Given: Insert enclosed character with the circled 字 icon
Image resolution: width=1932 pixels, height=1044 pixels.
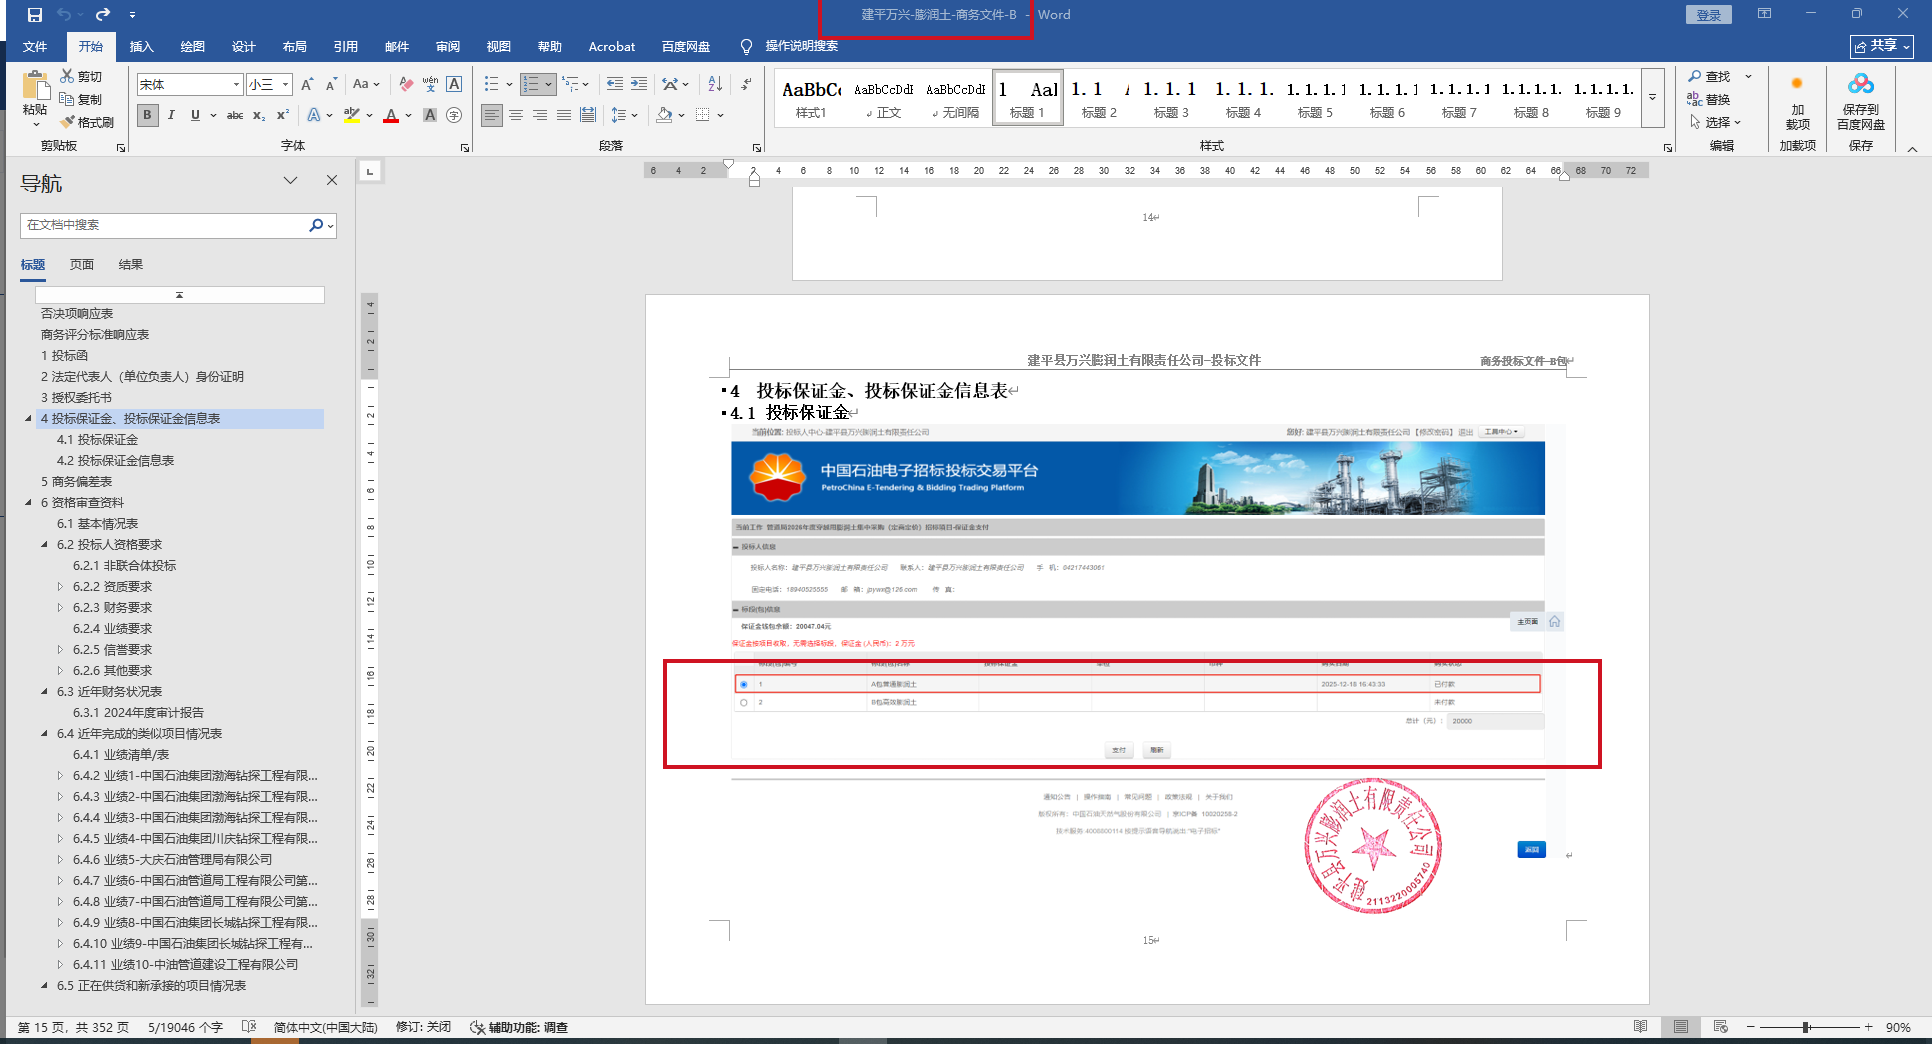Looking at the screenshot, I should pos(454,115).
